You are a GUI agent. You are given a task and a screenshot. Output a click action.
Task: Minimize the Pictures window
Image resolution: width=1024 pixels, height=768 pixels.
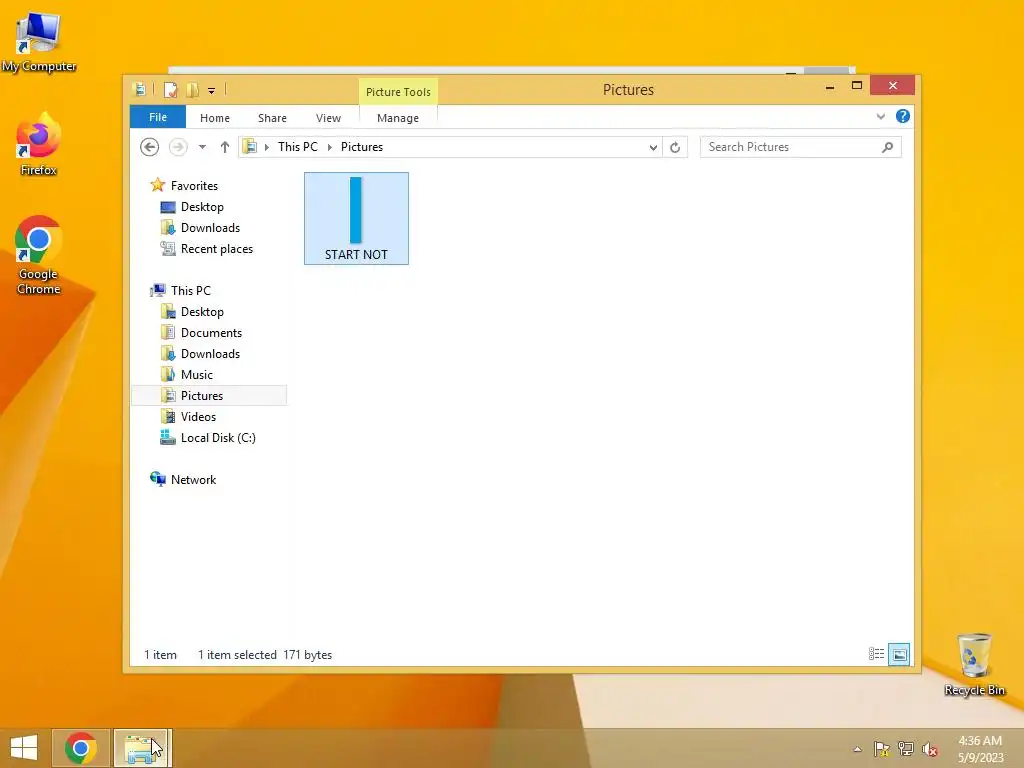pyautogui.click(x=830, y=86)
